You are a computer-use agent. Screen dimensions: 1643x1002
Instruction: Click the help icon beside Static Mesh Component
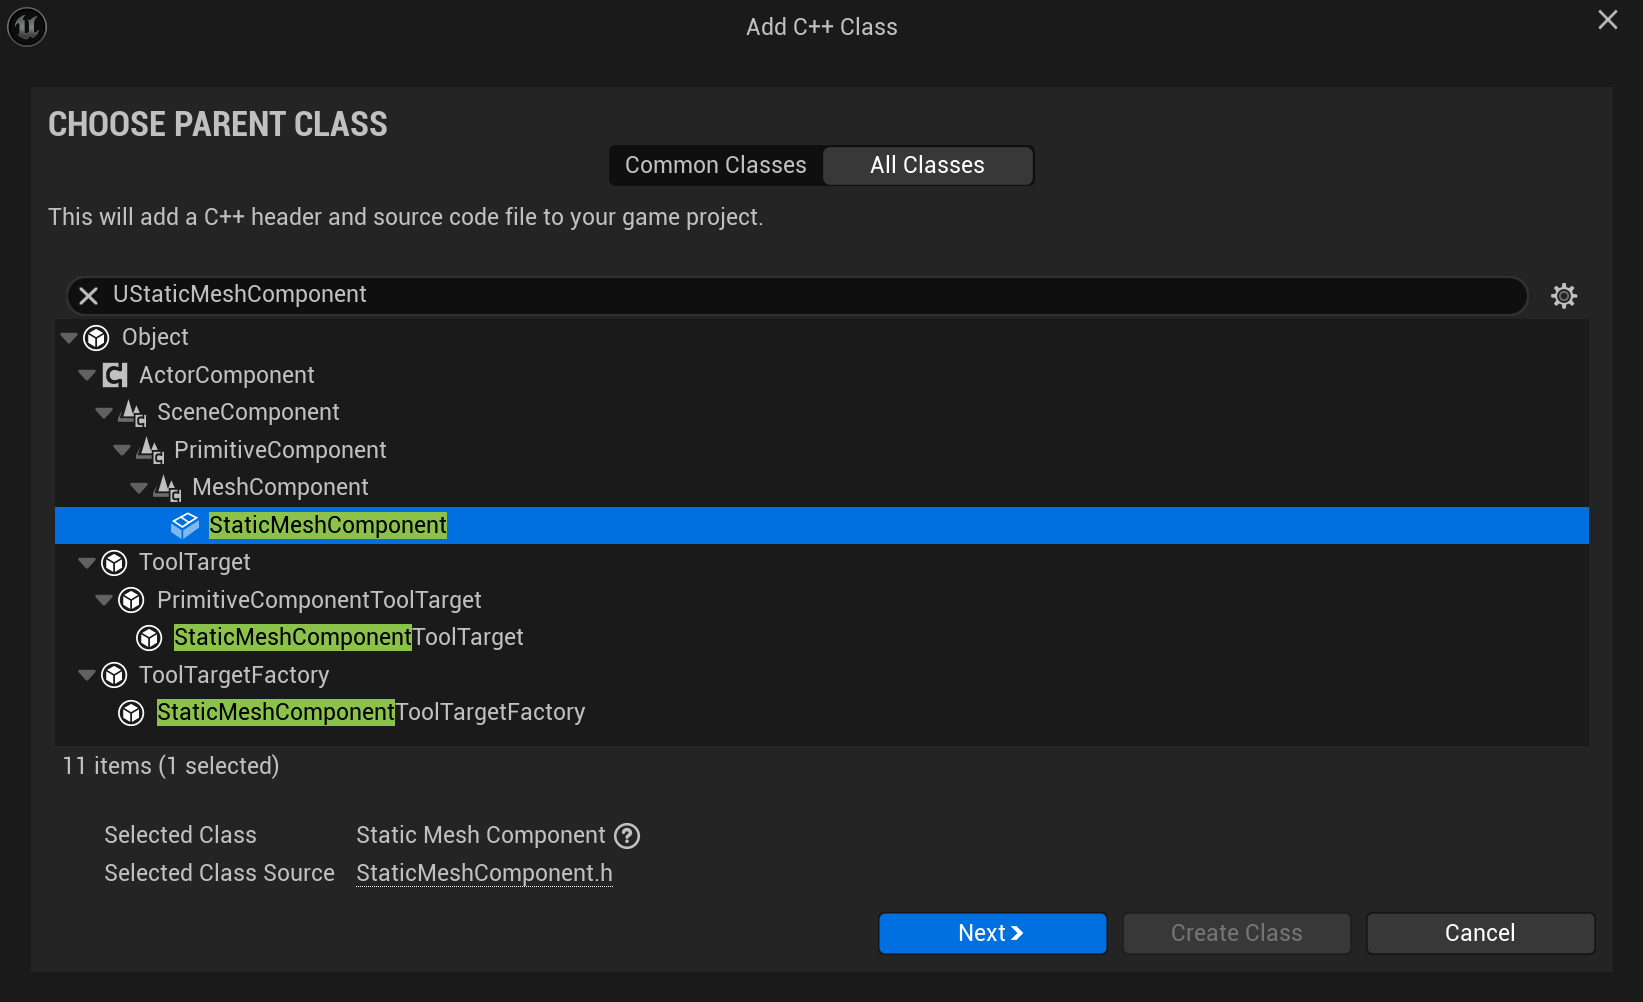coord(627,836)
